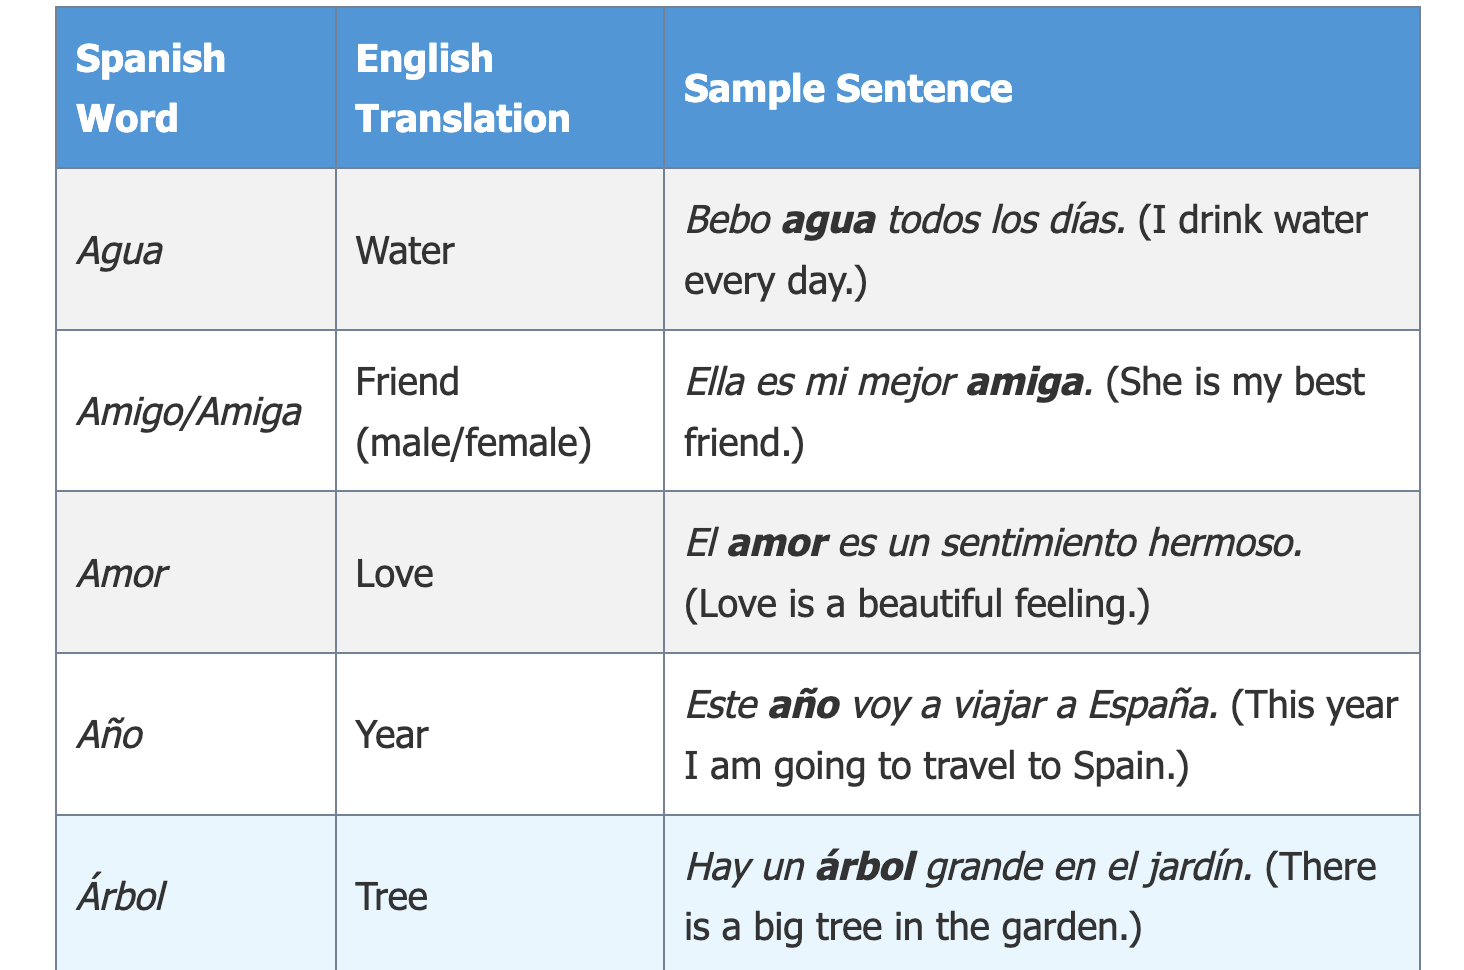Click the Year translation cell
This screenshot has height=970, width=1464.
pyautogui.click(x=500, y=734)
